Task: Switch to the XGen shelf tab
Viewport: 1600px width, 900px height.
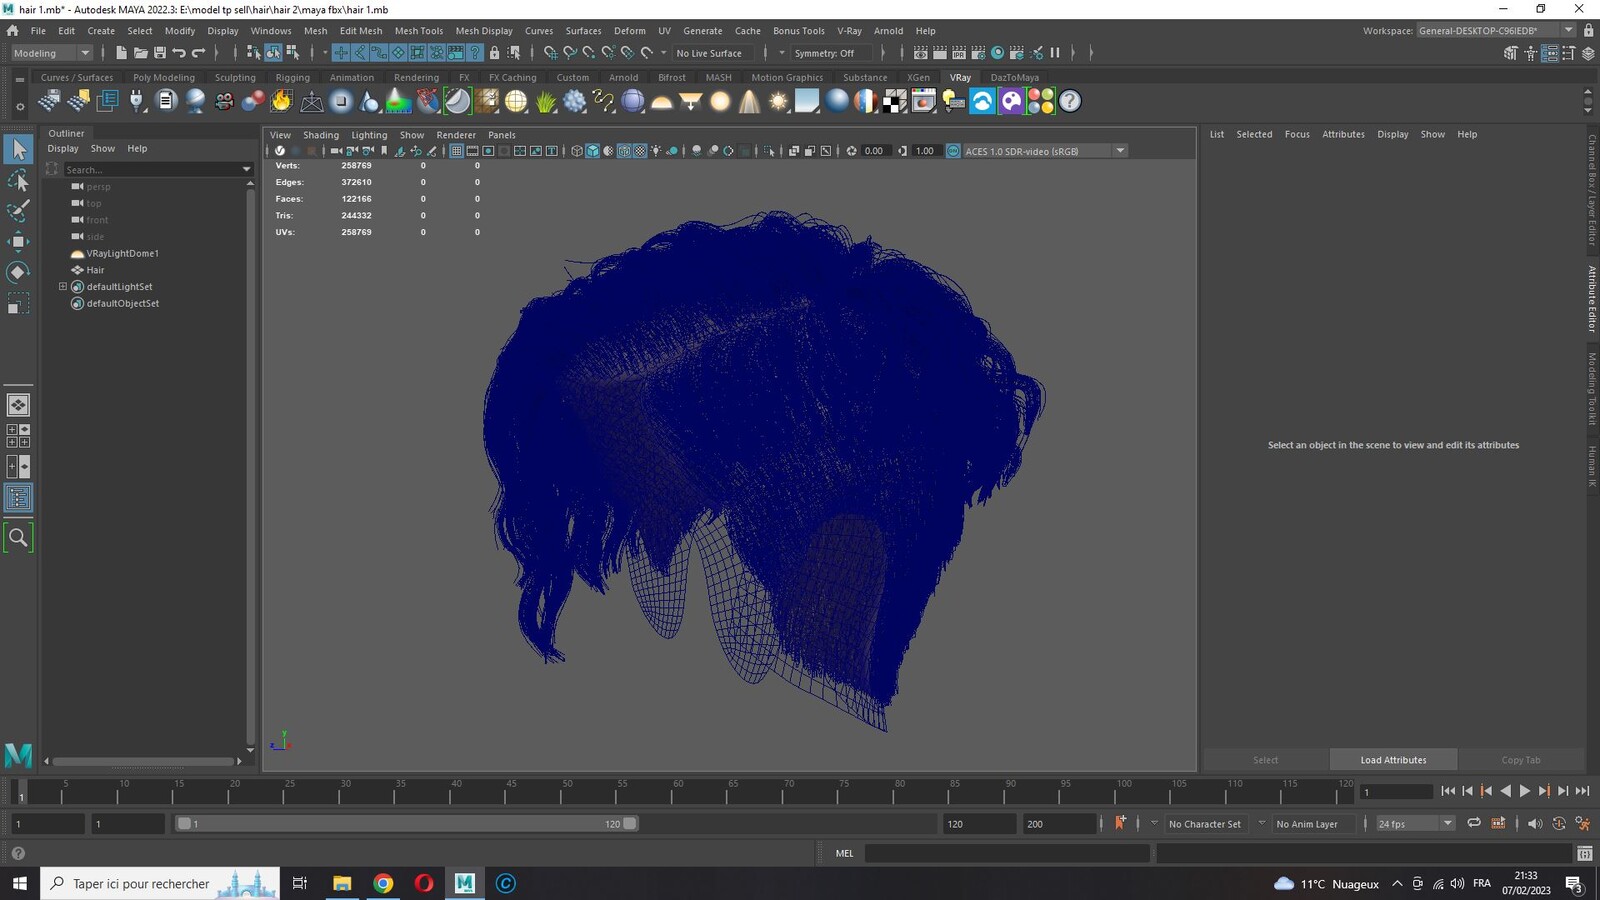Action: coord(918,77)
